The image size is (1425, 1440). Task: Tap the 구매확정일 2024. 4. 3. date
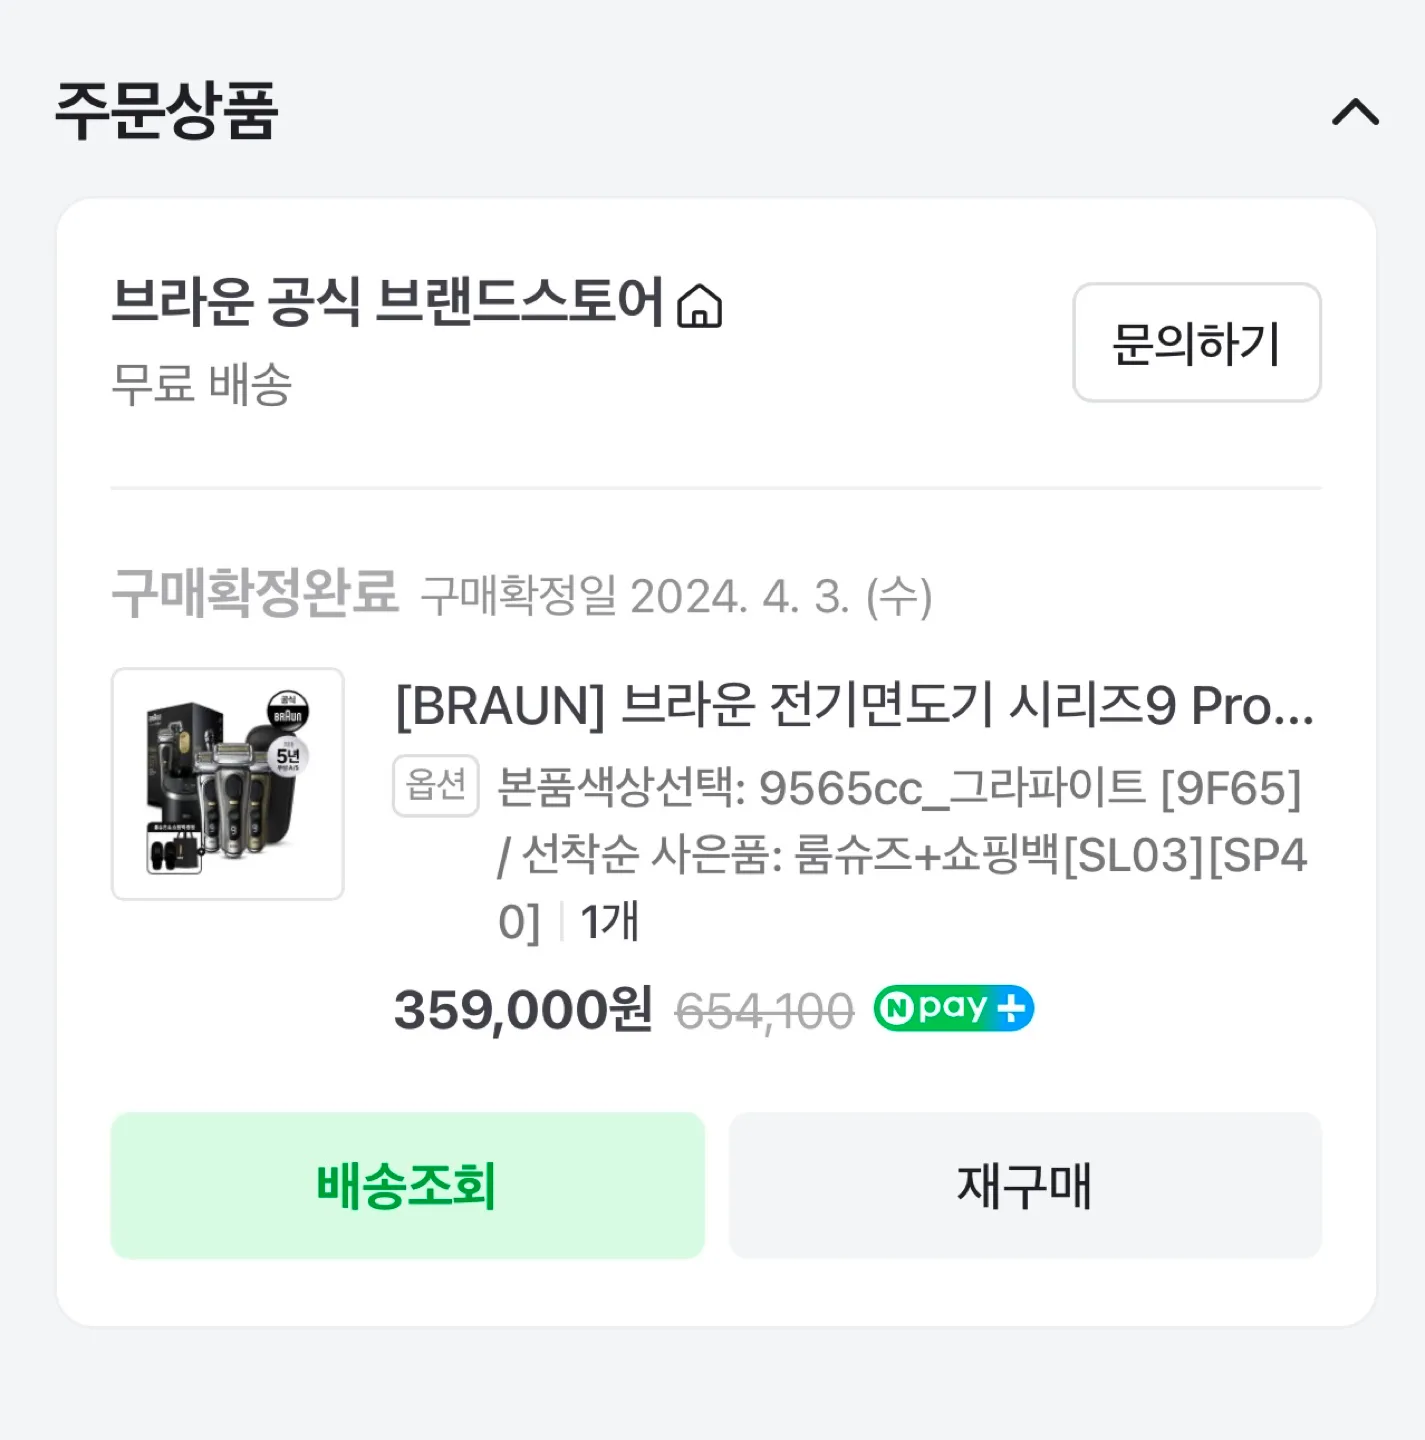(677, 597)
